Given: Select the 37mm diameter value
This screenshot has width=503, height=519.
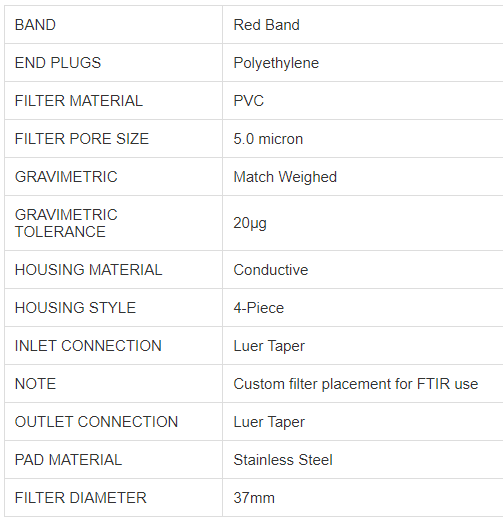Looking at the screenshot, I should click(x=254, y=498).
